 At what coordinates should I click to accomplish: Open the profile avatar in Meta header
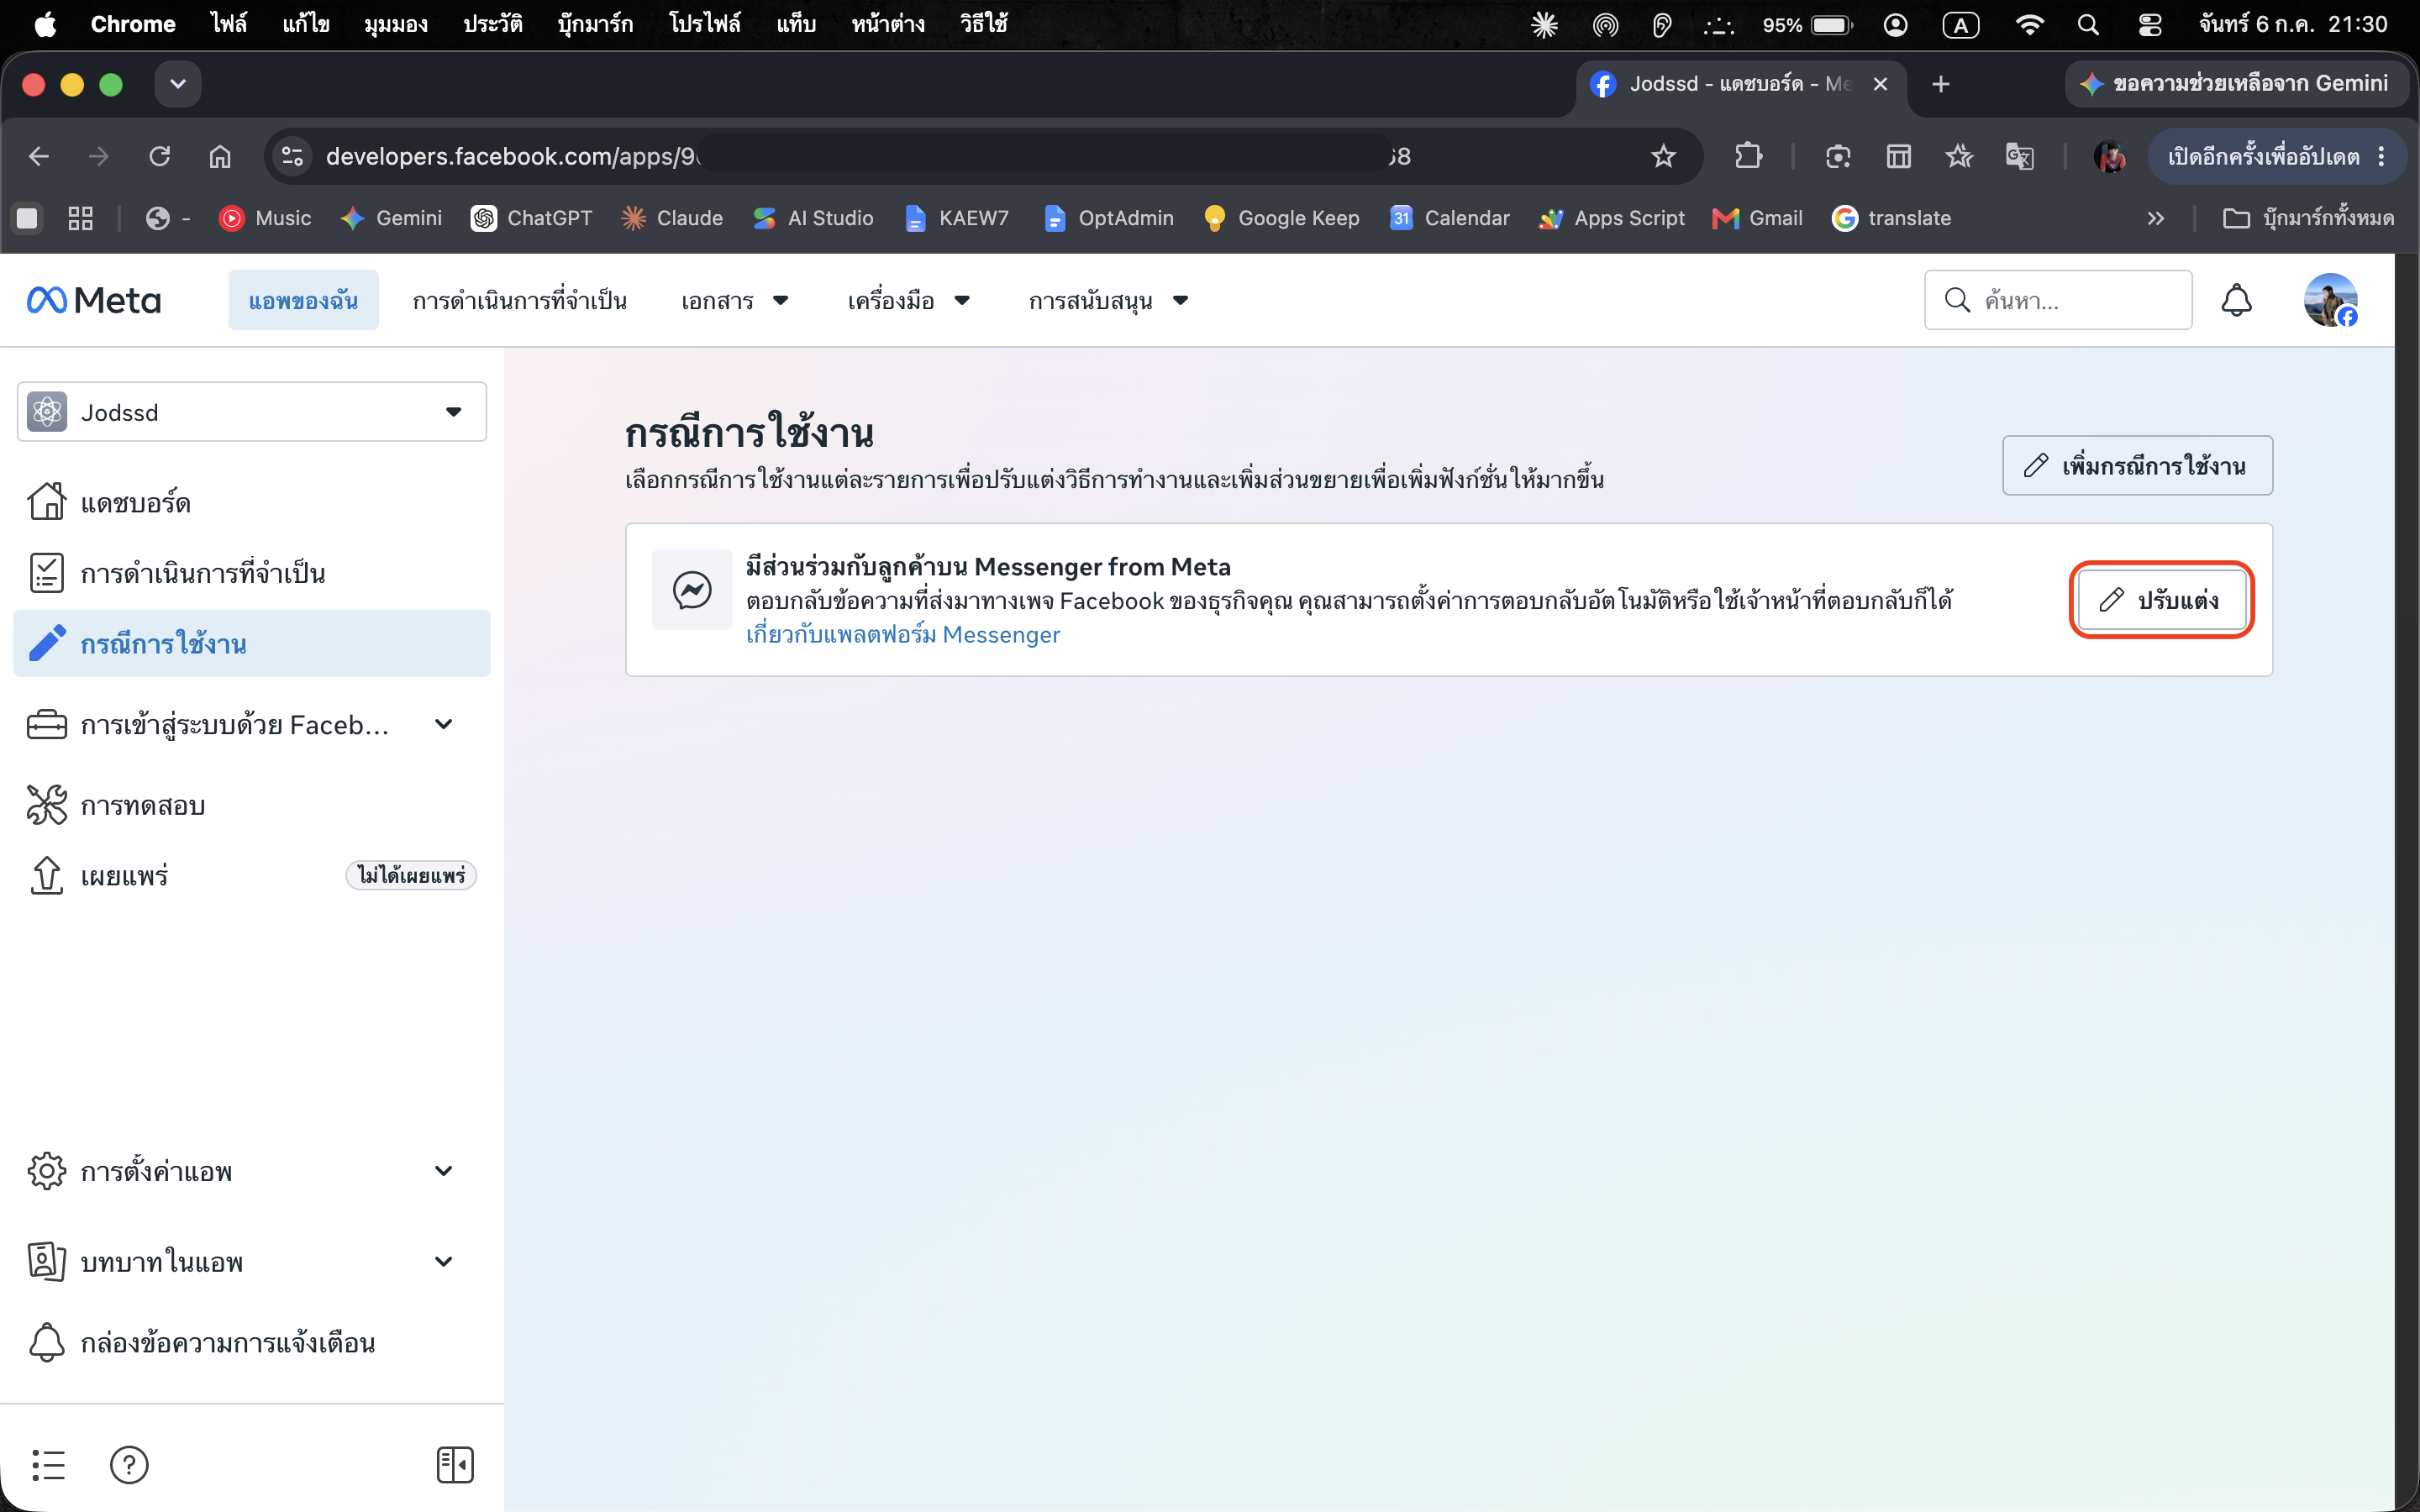pyautogui.click(x=2330, y=300)
